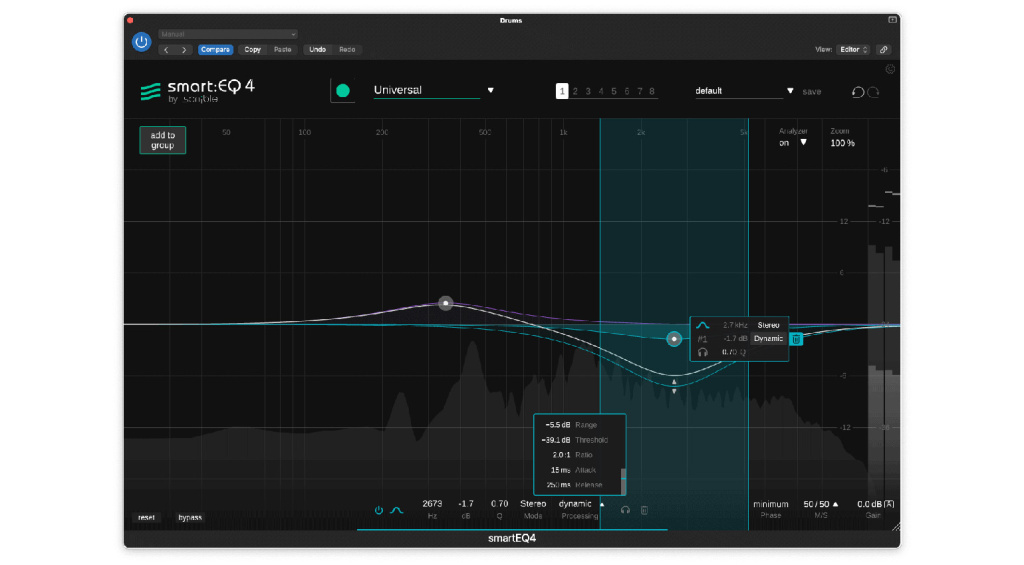Click the -1.7 dB gain field in bottom bar

pos(466,504)
